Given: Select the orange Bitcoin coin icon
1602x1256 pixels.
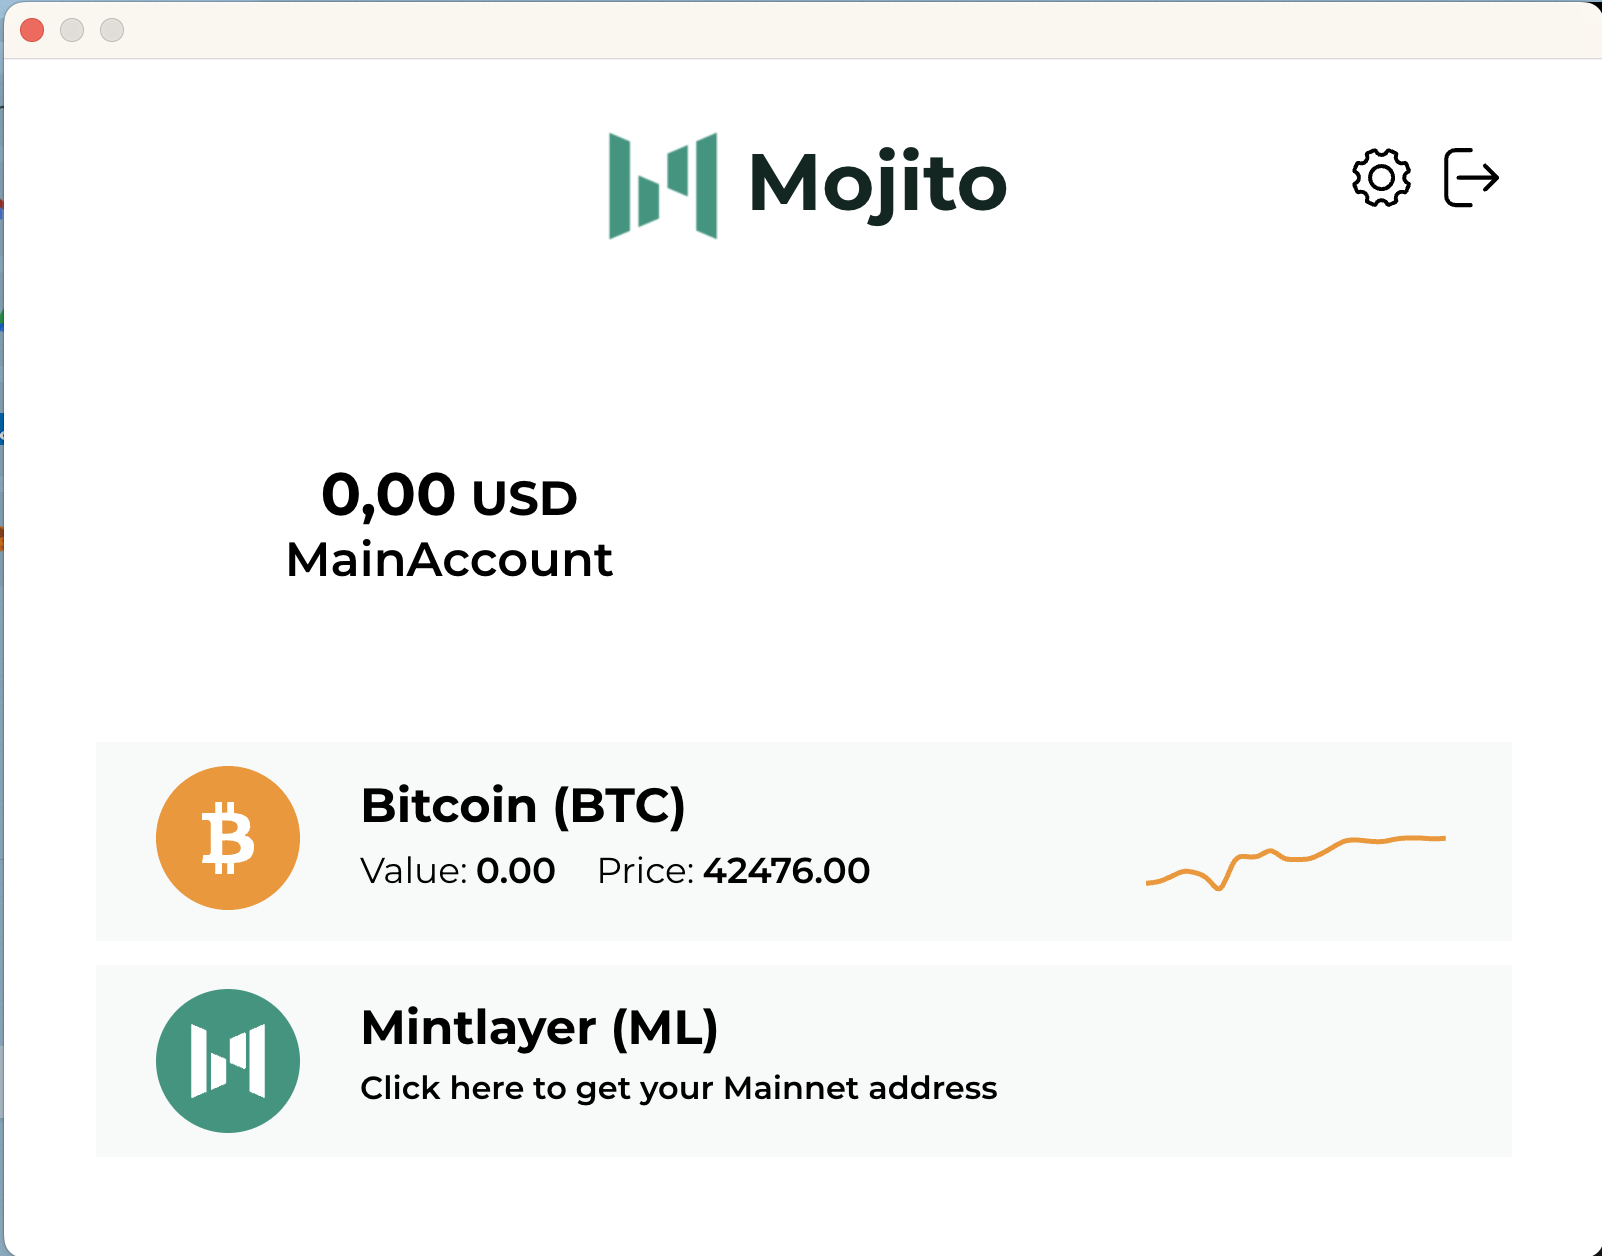Looking at the screenshot, I should point(227,838).
